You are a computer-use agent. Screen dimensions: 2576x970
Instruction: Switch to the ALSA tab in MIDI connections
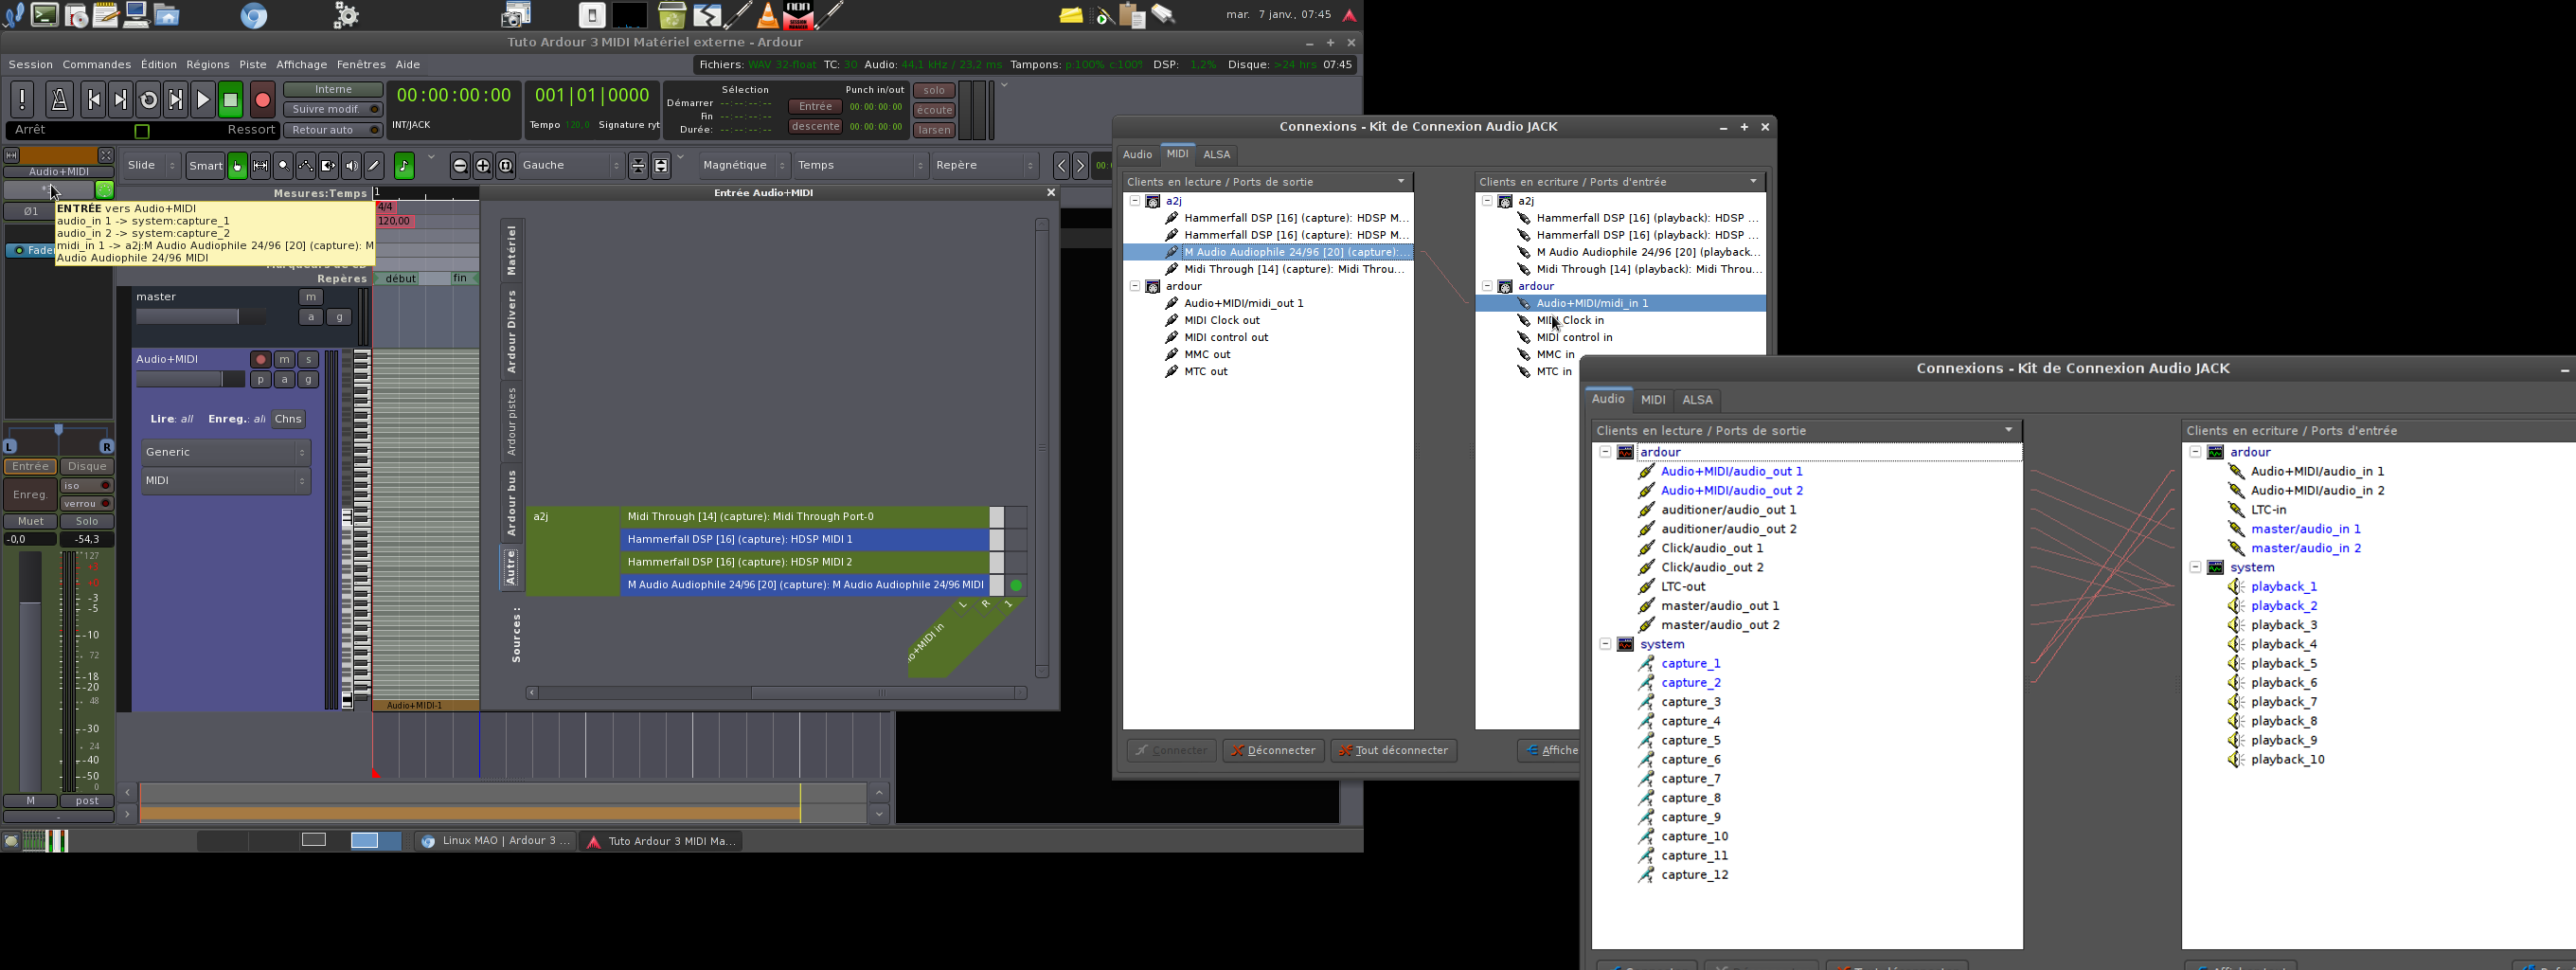pyautogui.click(x=1216, y=155)
